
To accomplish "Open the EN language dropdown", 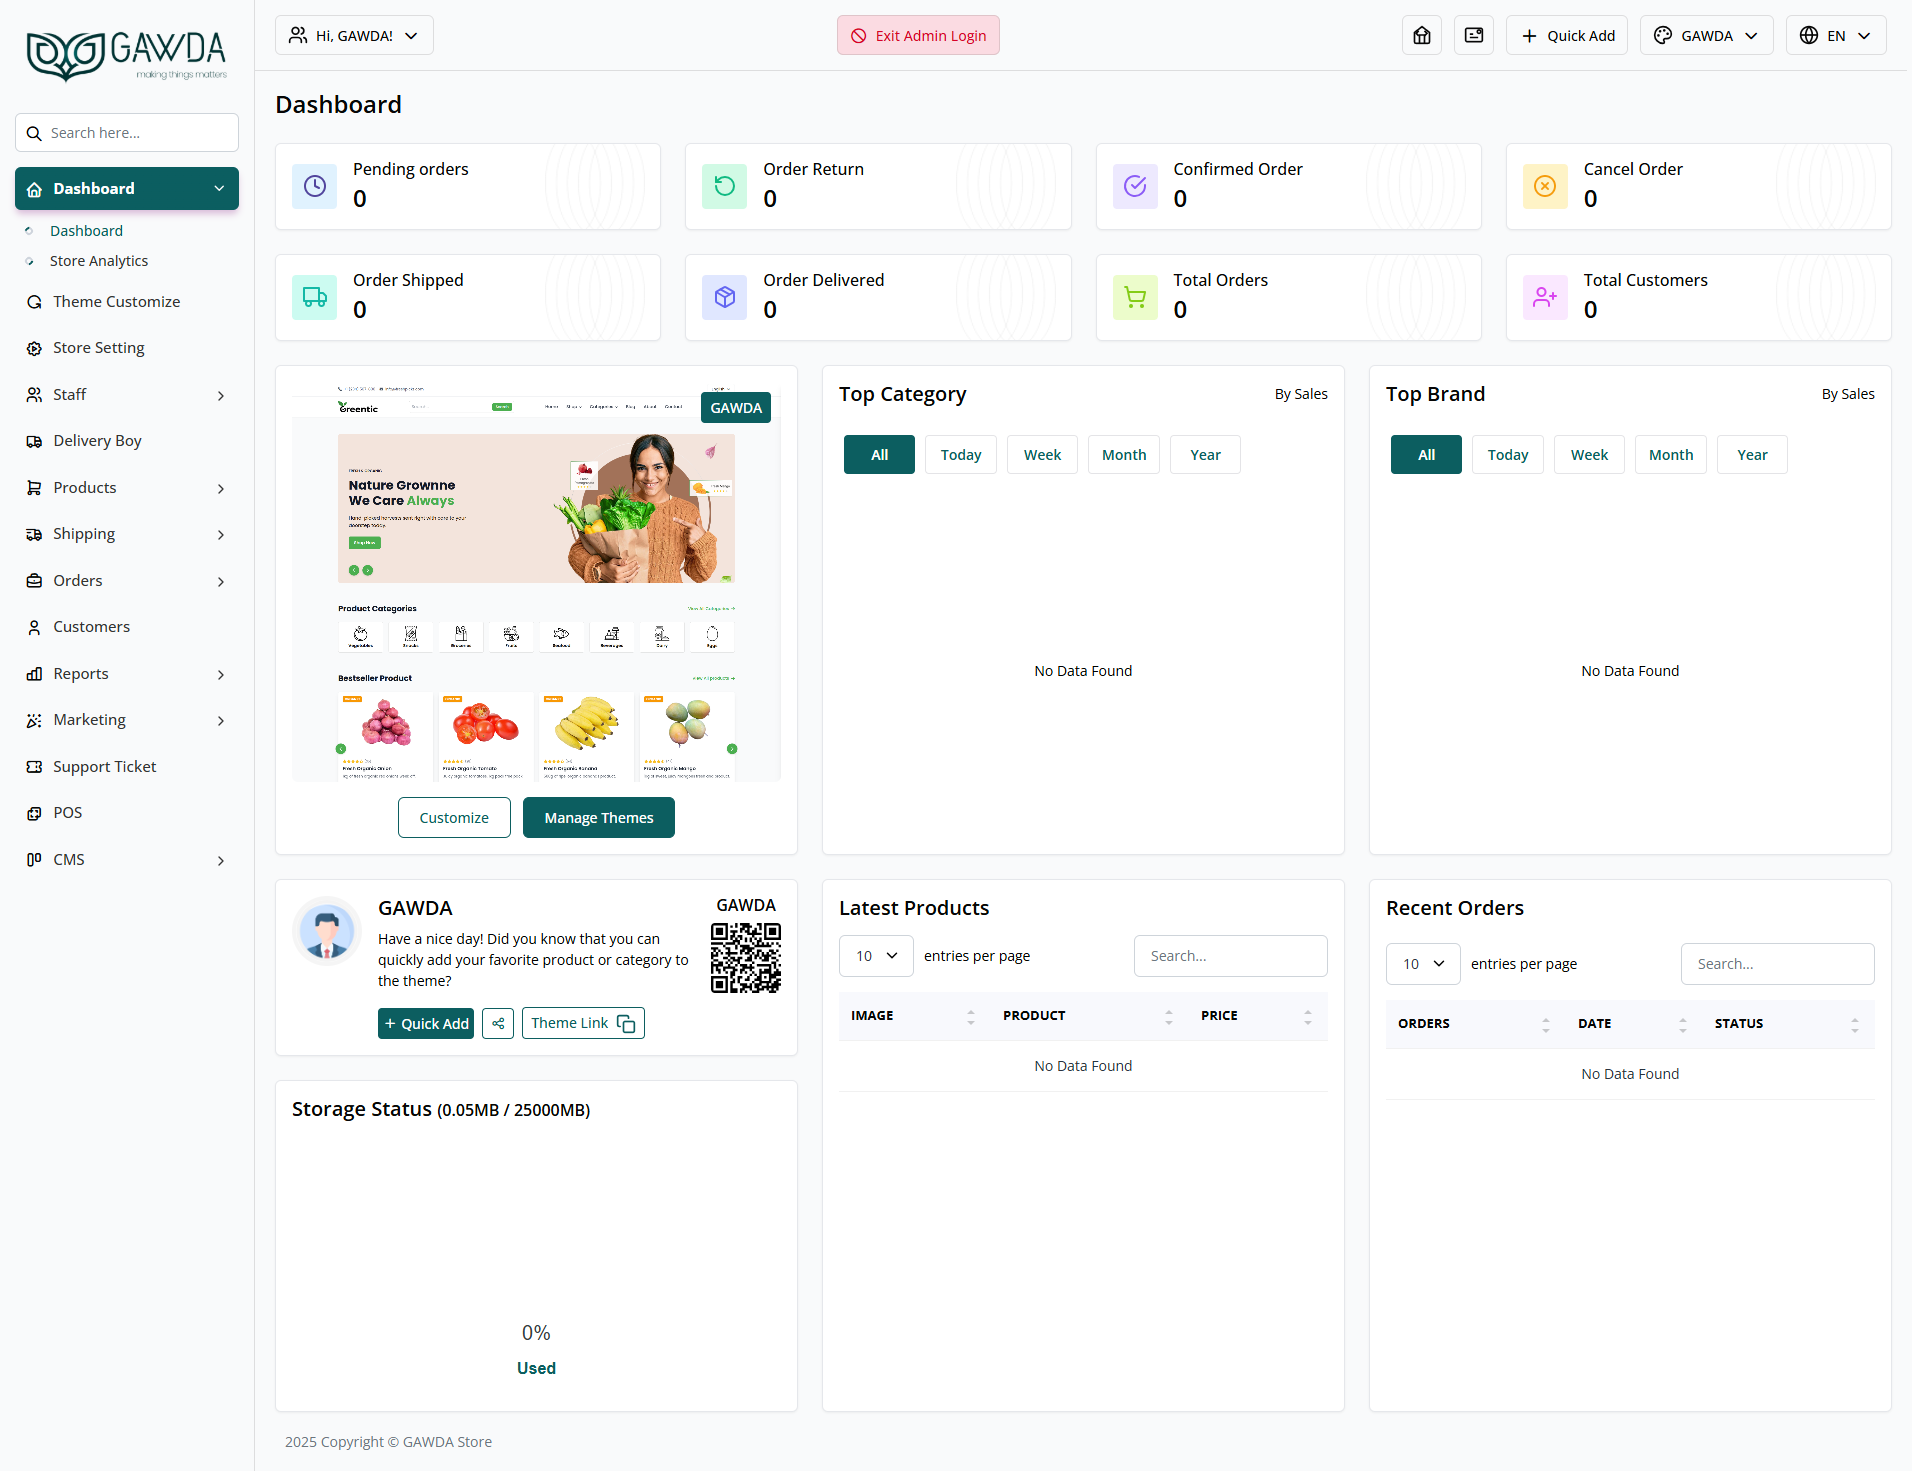I will [x=1835, y=35].
